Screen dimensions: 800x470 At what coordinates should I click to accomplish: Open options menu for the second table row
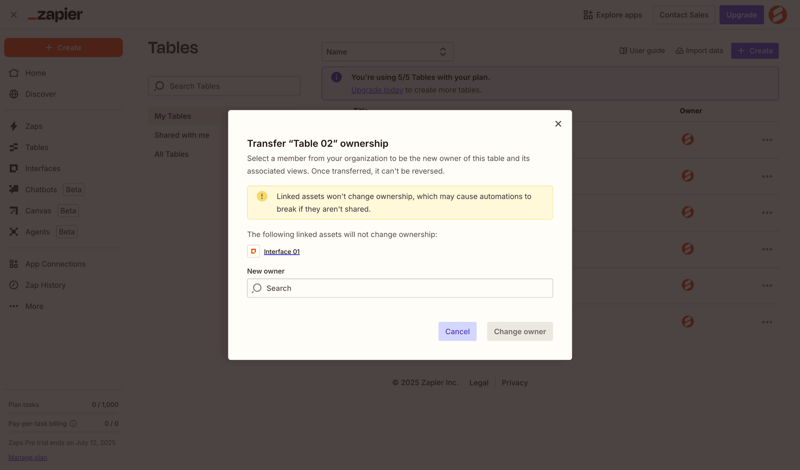767,176
